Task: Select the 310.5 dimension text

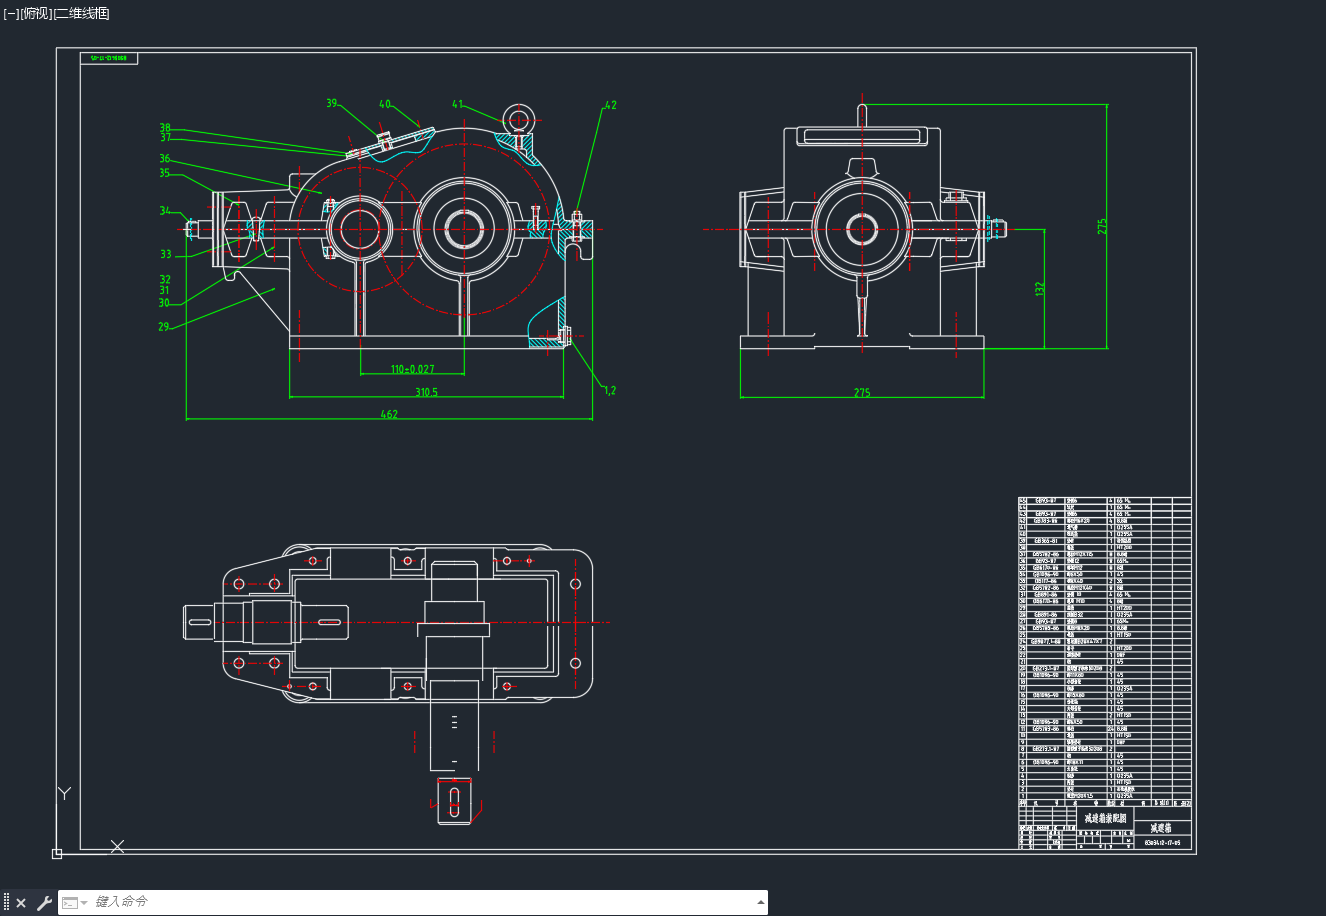Action: 427,392
